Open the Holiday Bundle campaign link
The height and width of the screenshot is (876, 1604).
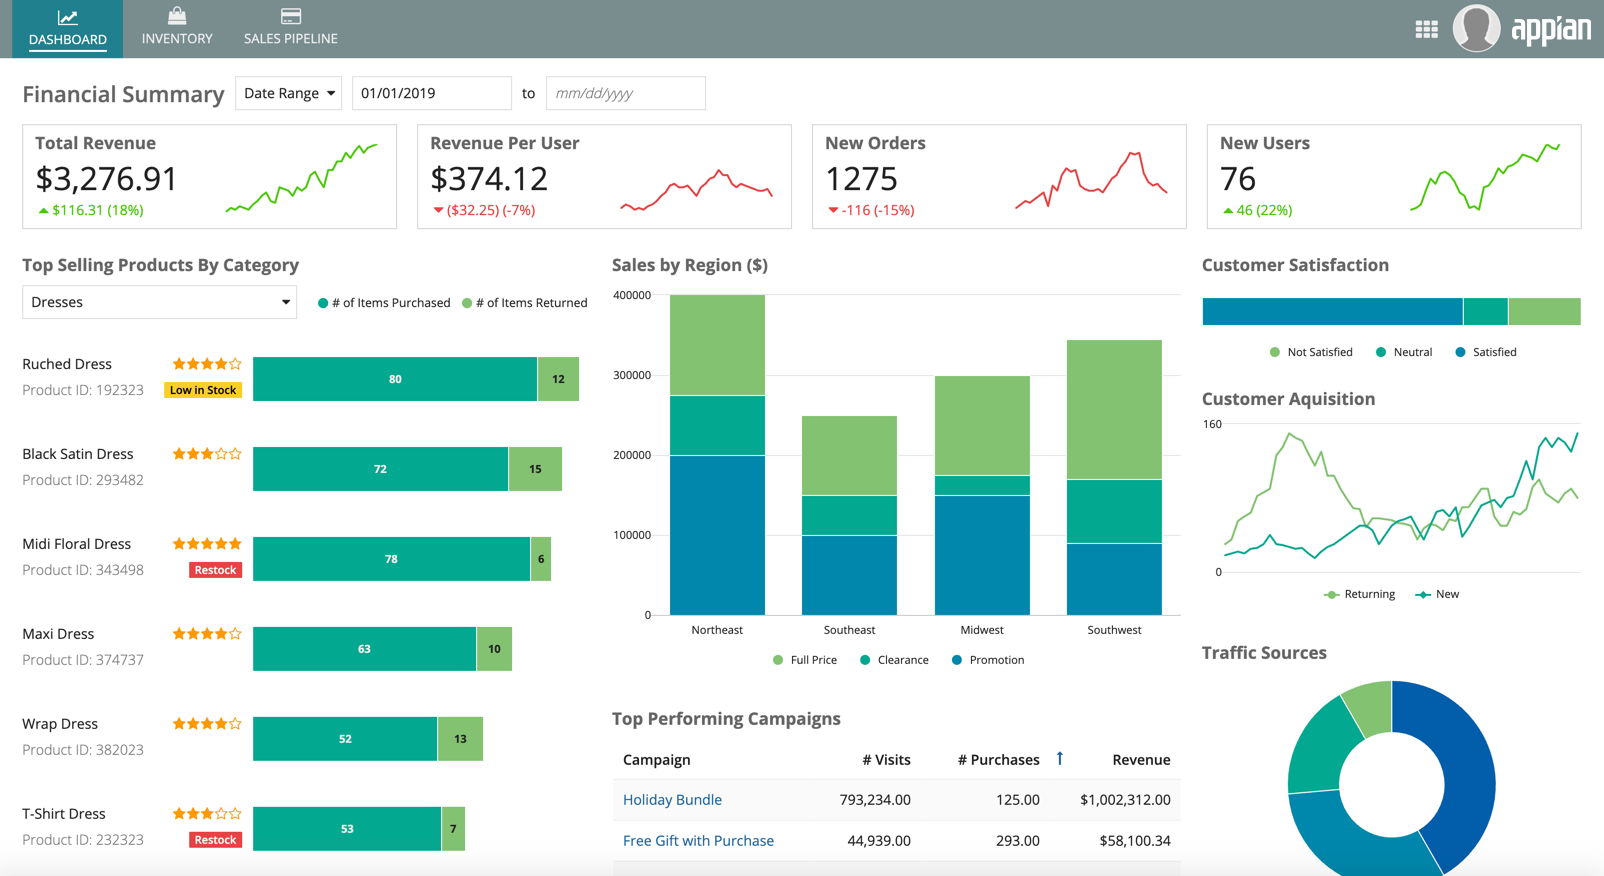tap(672, 800)
